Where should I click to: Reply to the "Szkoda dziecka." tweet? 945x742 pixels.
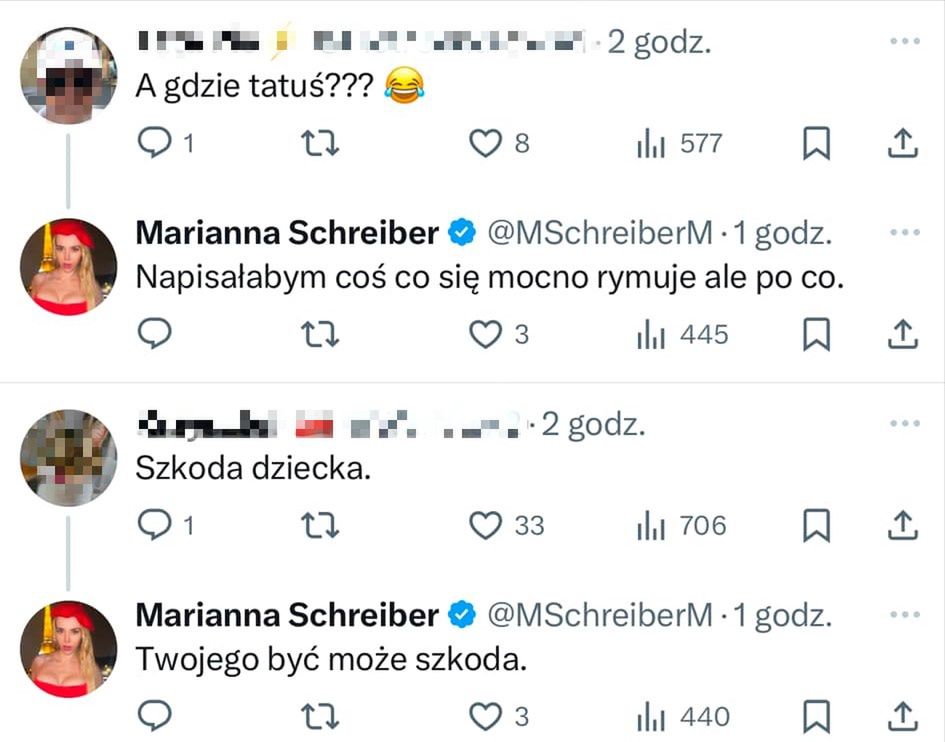coord(154,525)
